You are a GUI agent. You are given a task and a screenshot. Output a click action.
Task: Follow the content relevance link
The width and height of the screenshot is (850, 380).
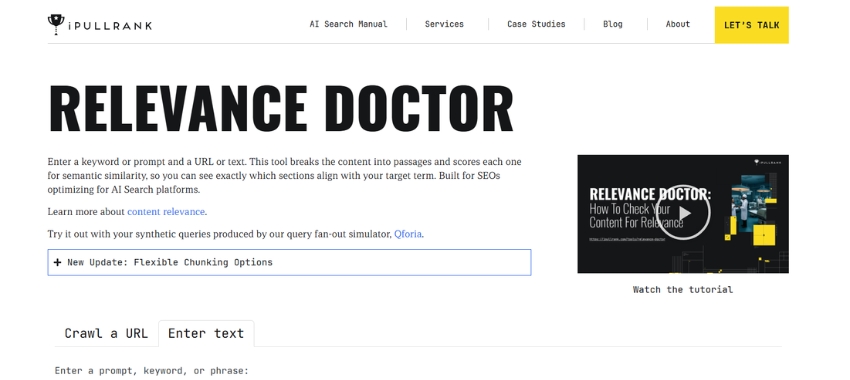pos(166,212)
